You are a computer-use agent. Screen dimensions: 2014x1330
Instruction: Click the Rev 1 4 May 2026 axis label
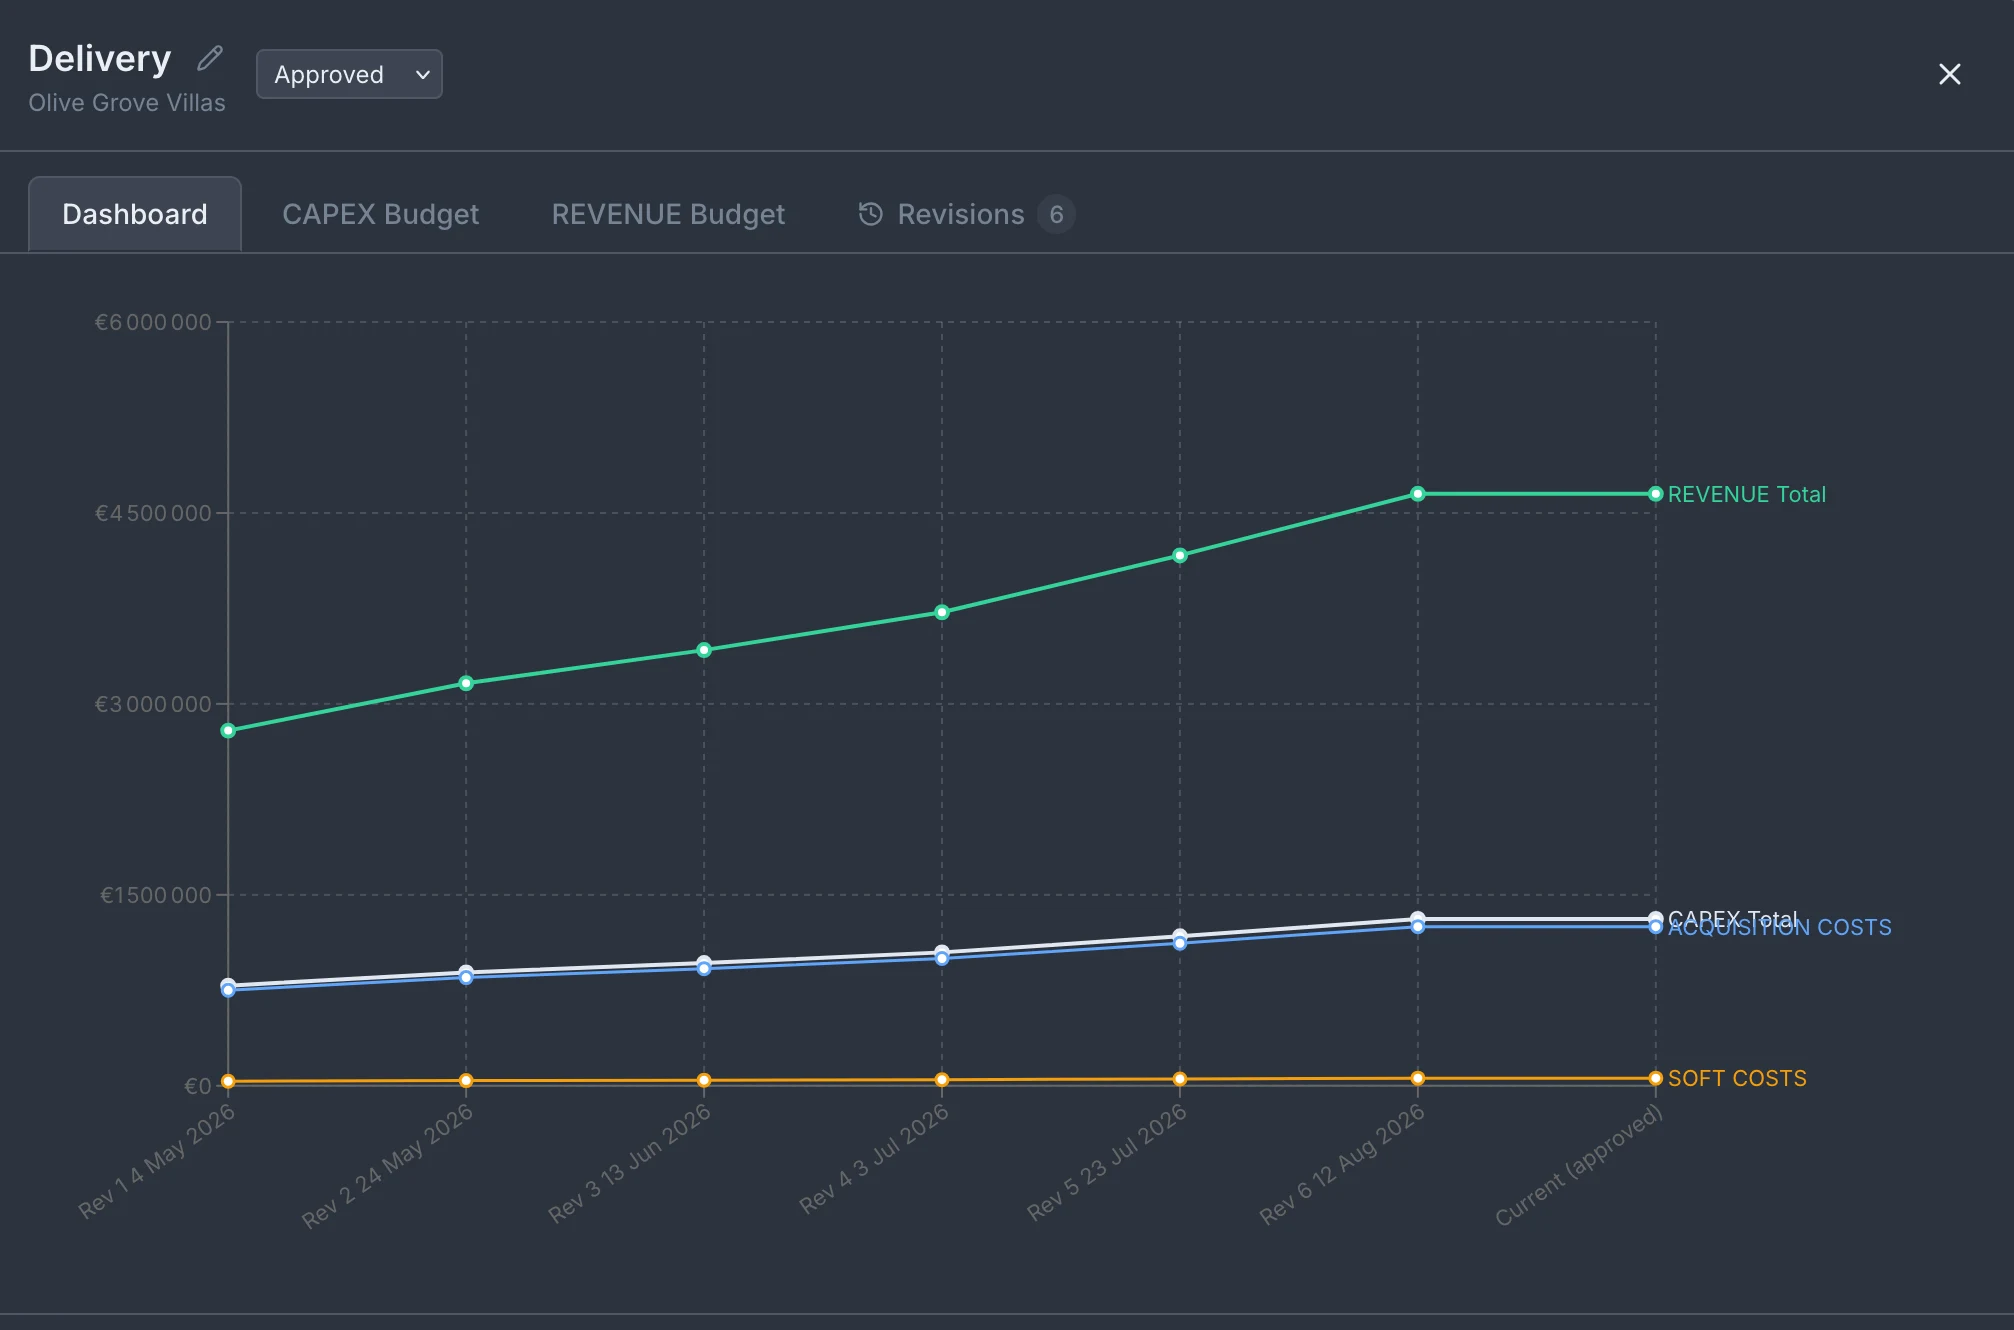(157, 1161)
